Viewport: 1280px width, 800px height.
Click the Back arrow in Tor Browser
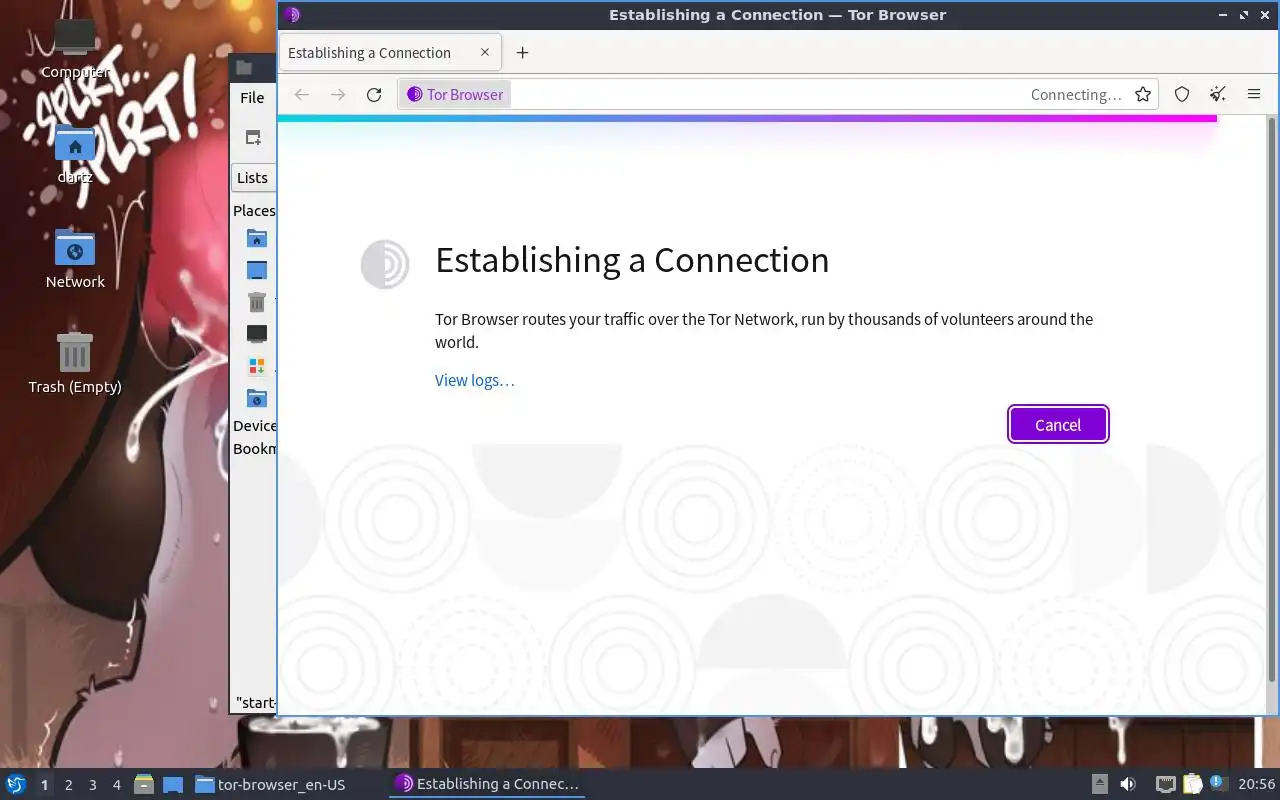[301, 94]
